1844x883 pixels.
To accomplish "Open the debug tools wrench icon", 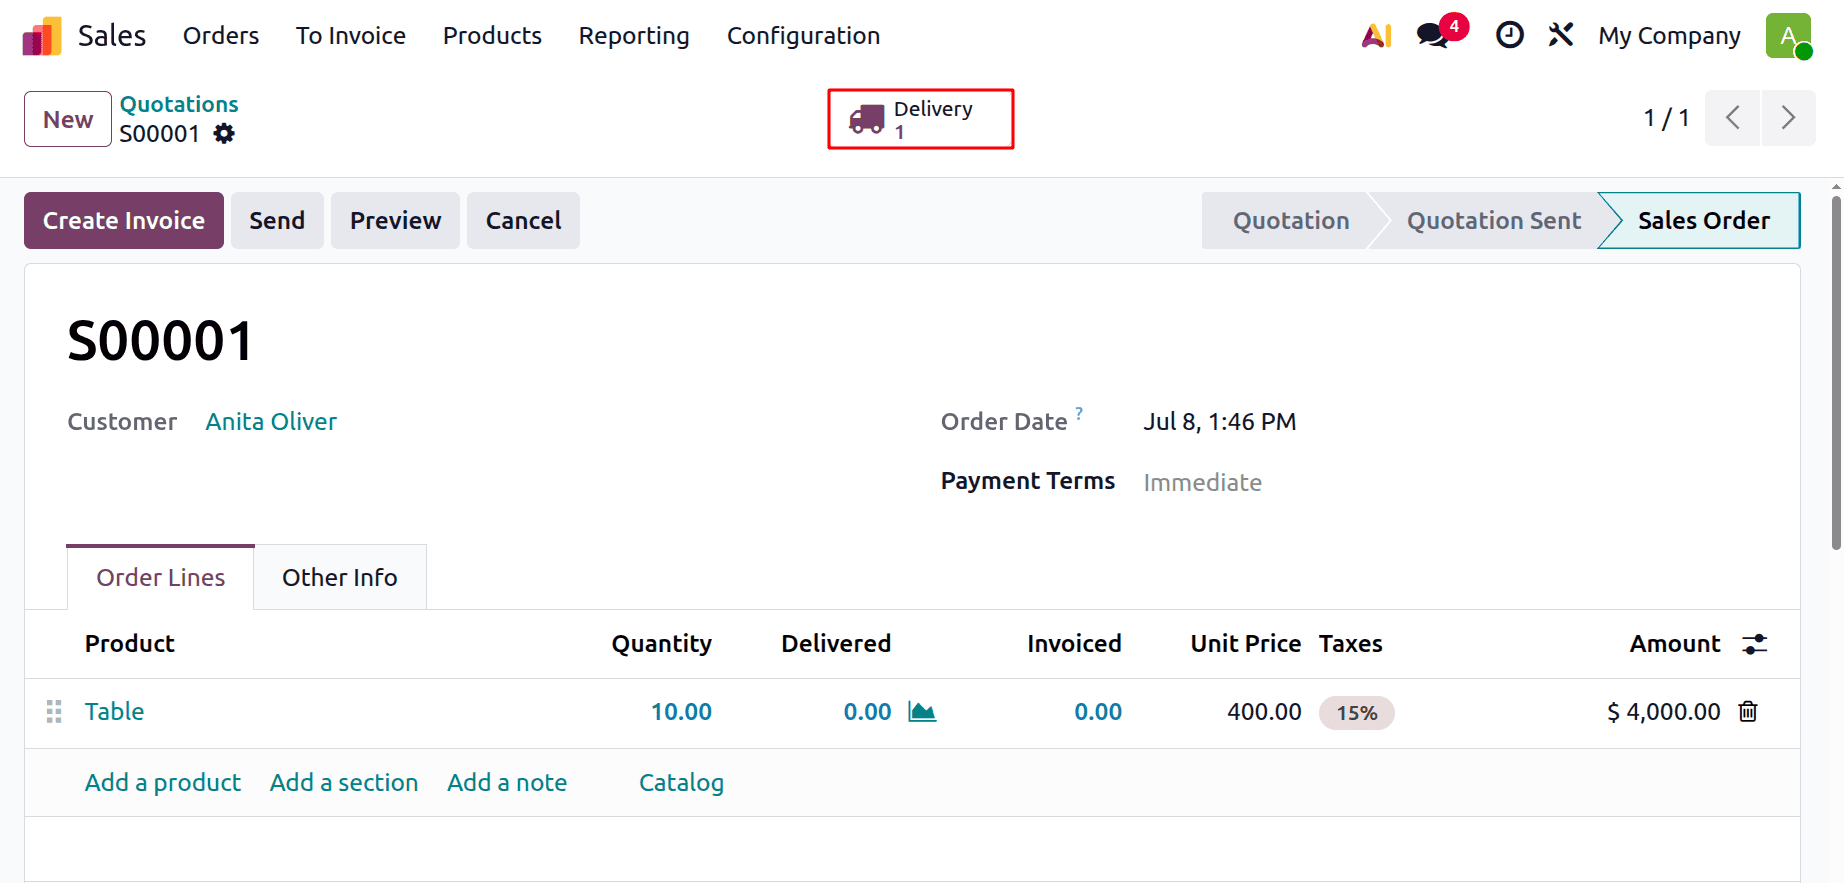I will [1561, 35].
